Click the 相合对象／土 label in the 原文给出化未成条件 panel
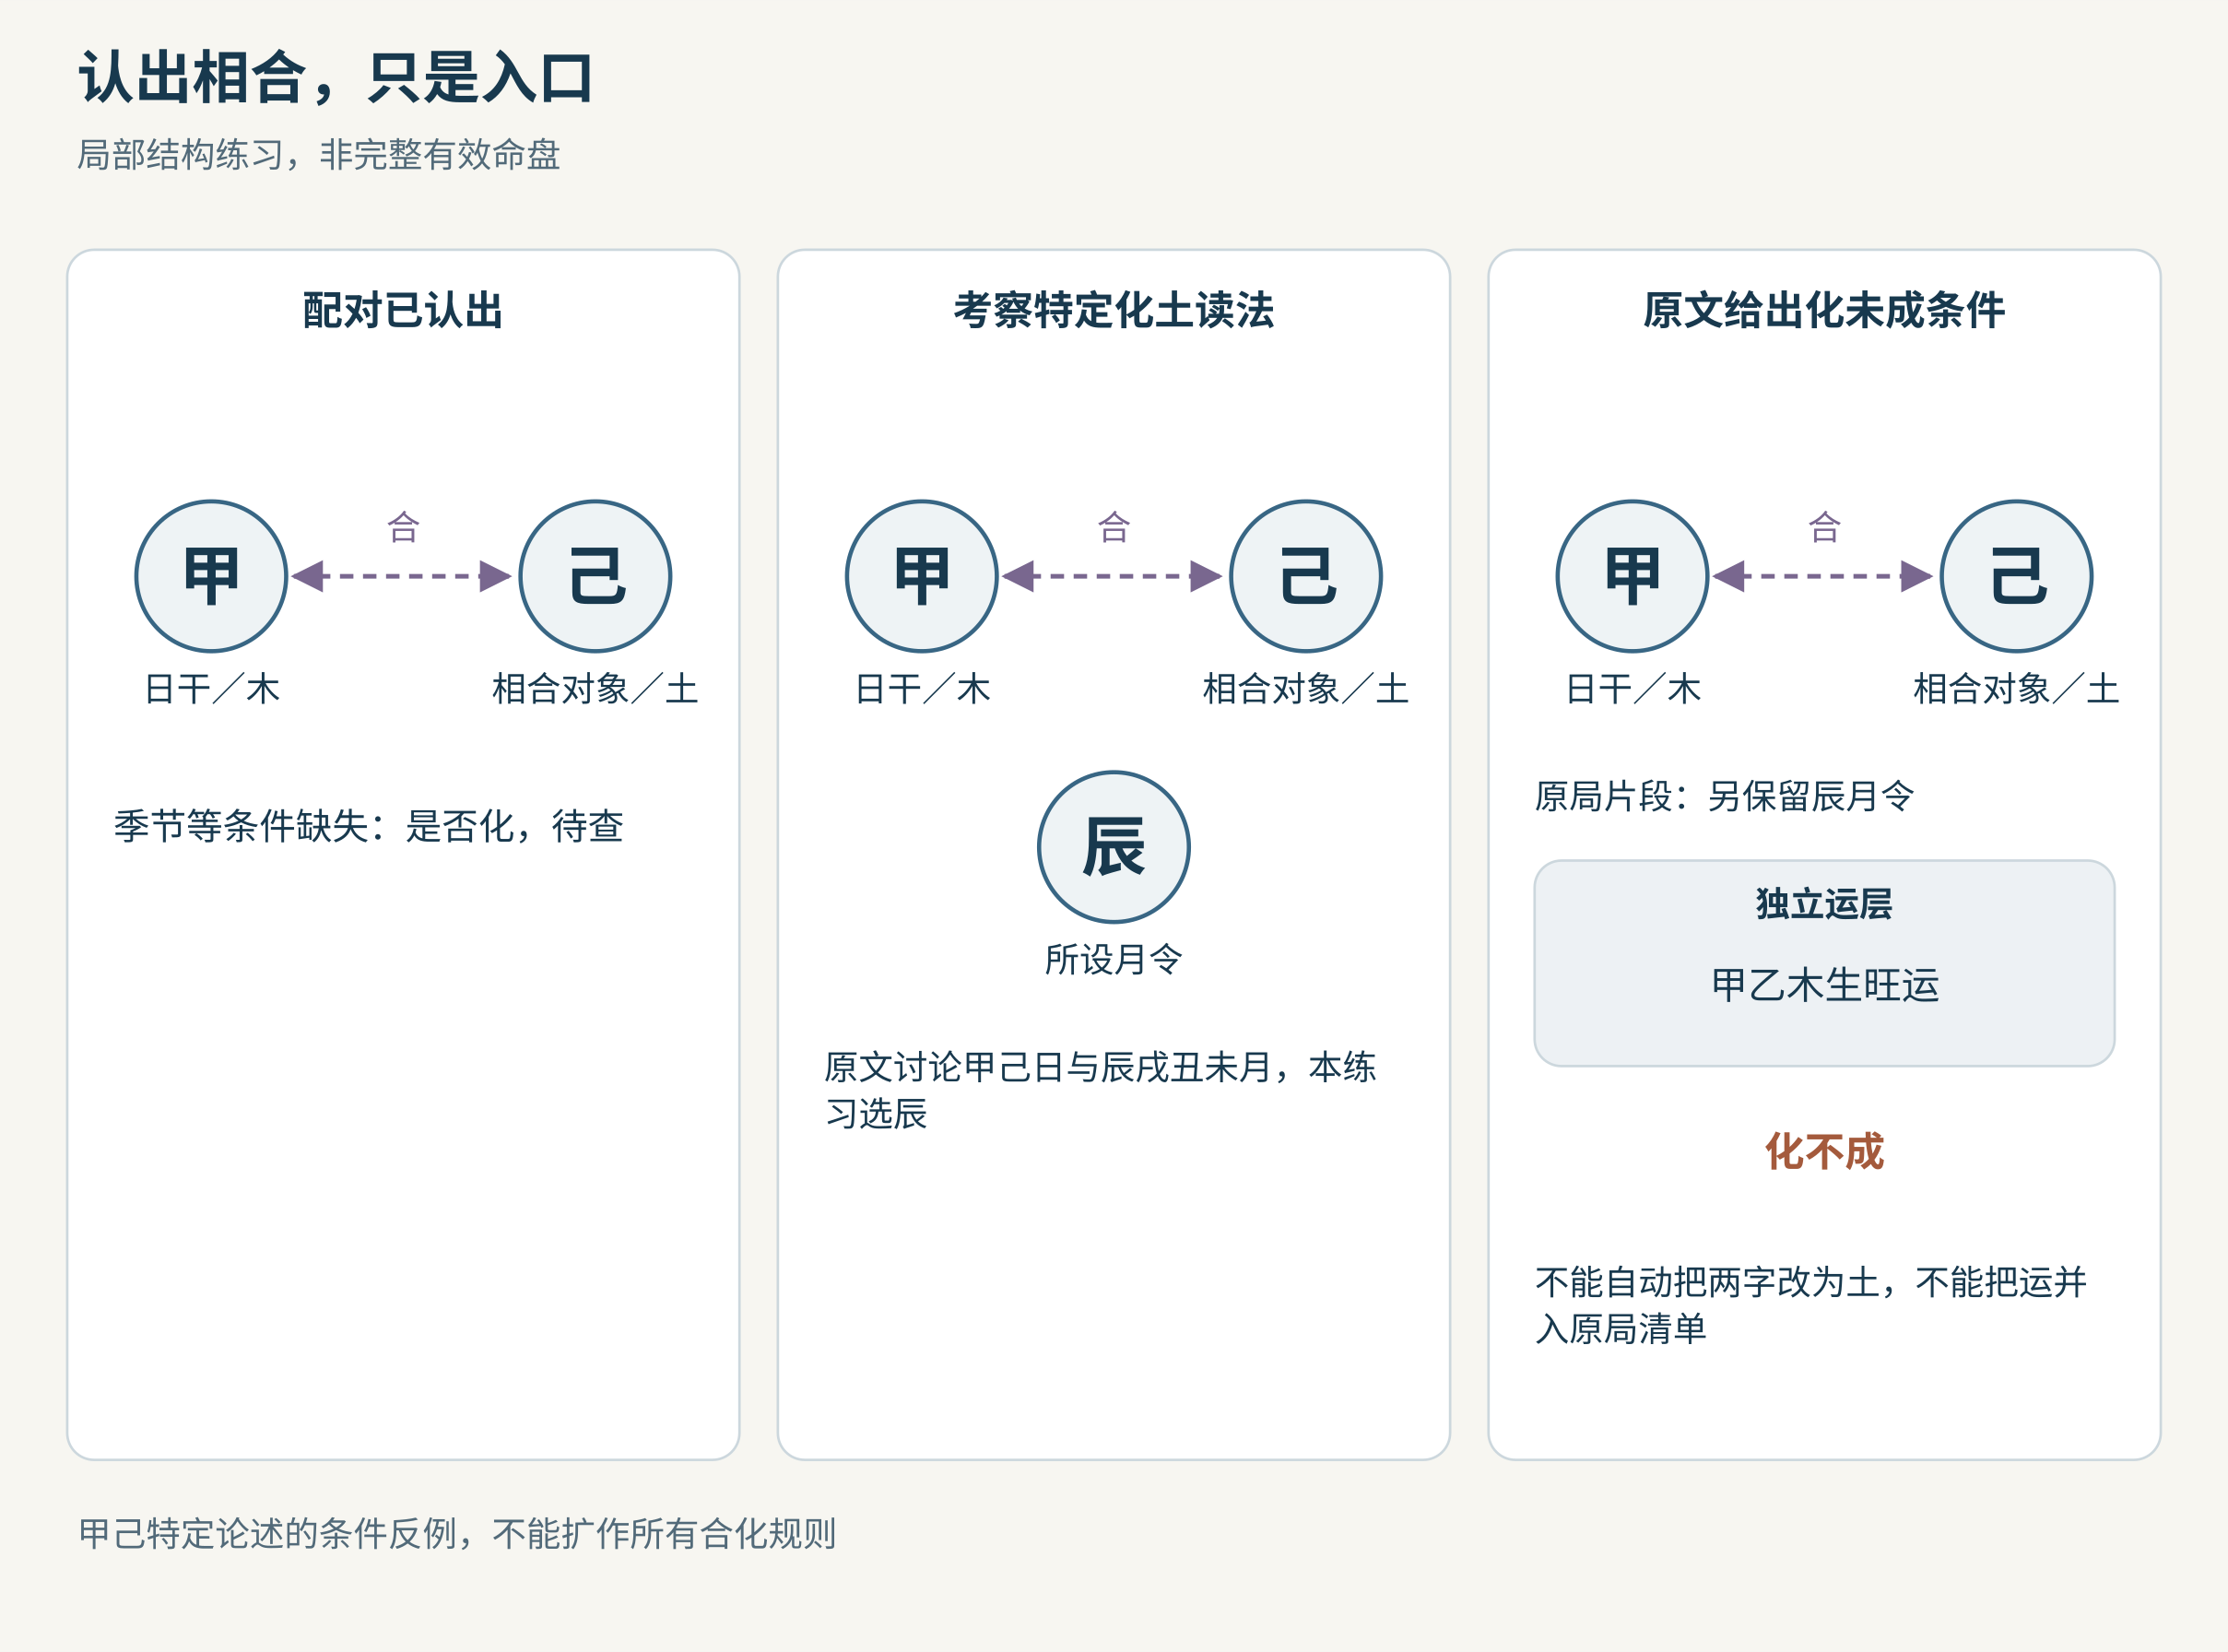The height and width of the screenshot is (1652, 2228). point(2017,689)
